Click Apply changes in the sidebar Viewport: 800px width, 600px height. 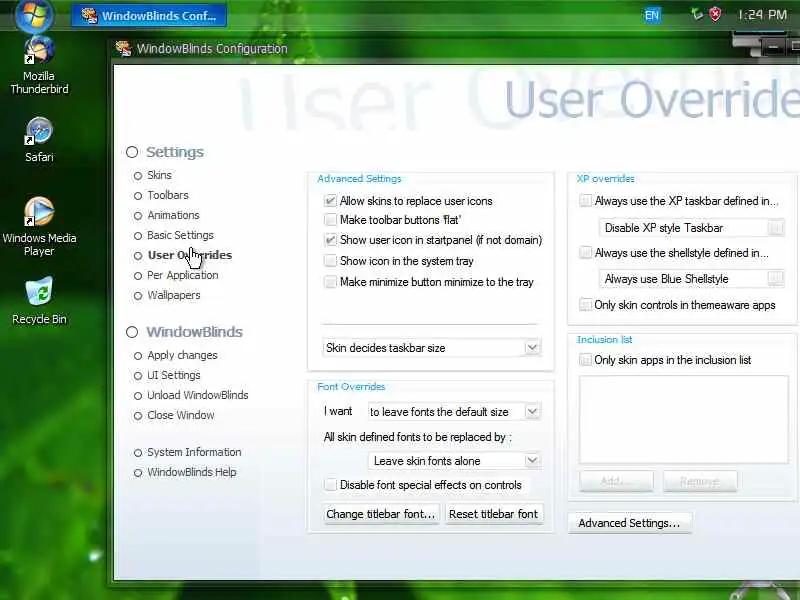(x=182, y=355)
